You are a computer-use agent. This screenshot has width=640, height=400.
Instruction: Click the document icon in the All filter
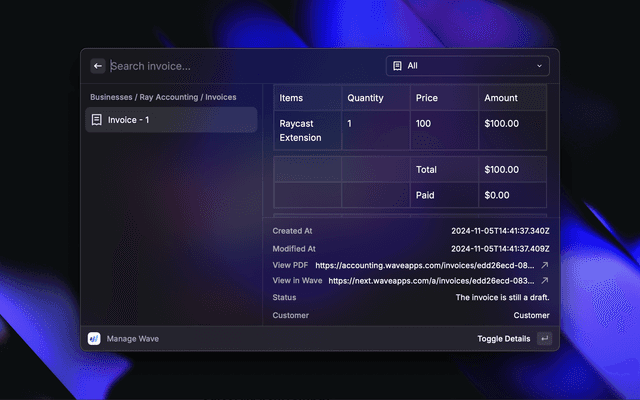(397, 66)
